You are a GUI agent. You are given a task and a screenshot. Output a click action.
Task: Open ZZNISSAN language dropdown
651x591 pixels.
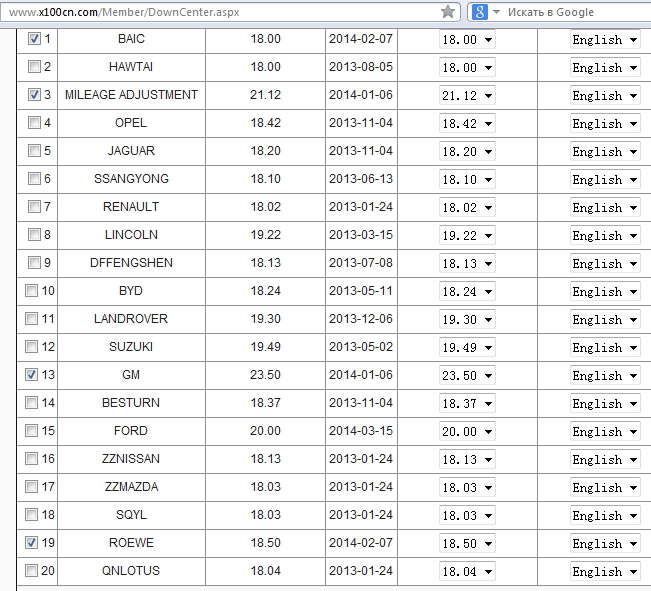tap(605, 460)
